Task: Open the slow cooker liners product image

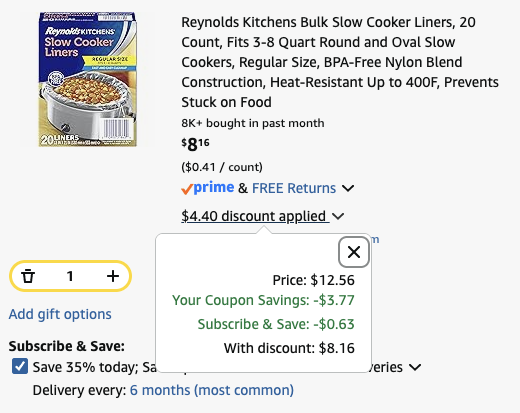Action: pos(87,79)
